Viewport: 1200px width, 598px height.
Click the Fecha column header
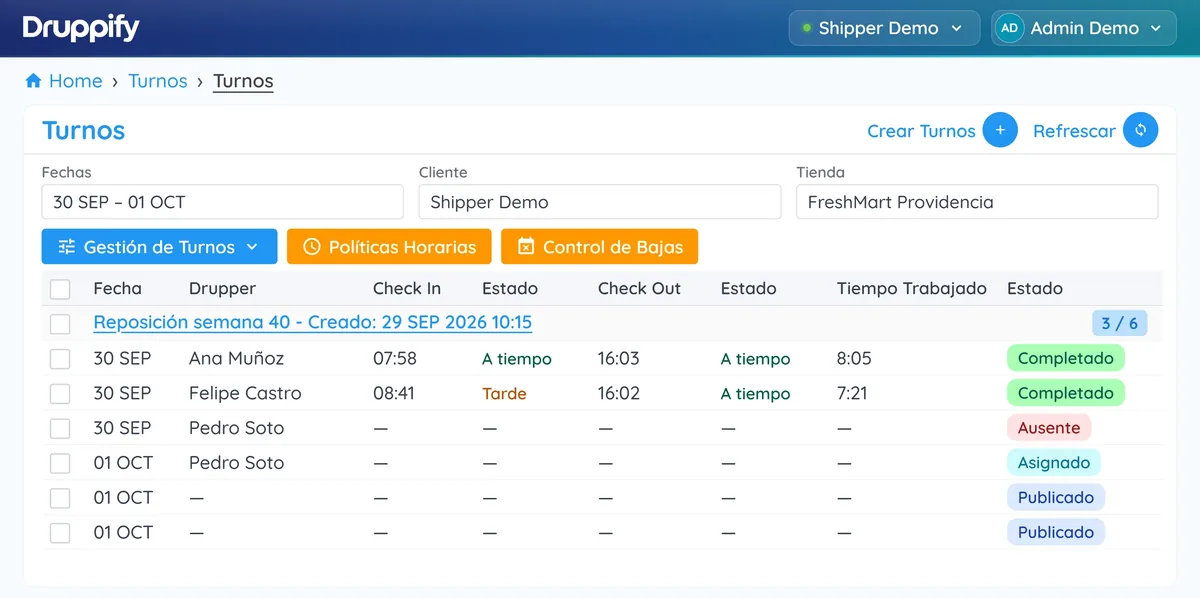pyautogui.click(x=118, y=288)
